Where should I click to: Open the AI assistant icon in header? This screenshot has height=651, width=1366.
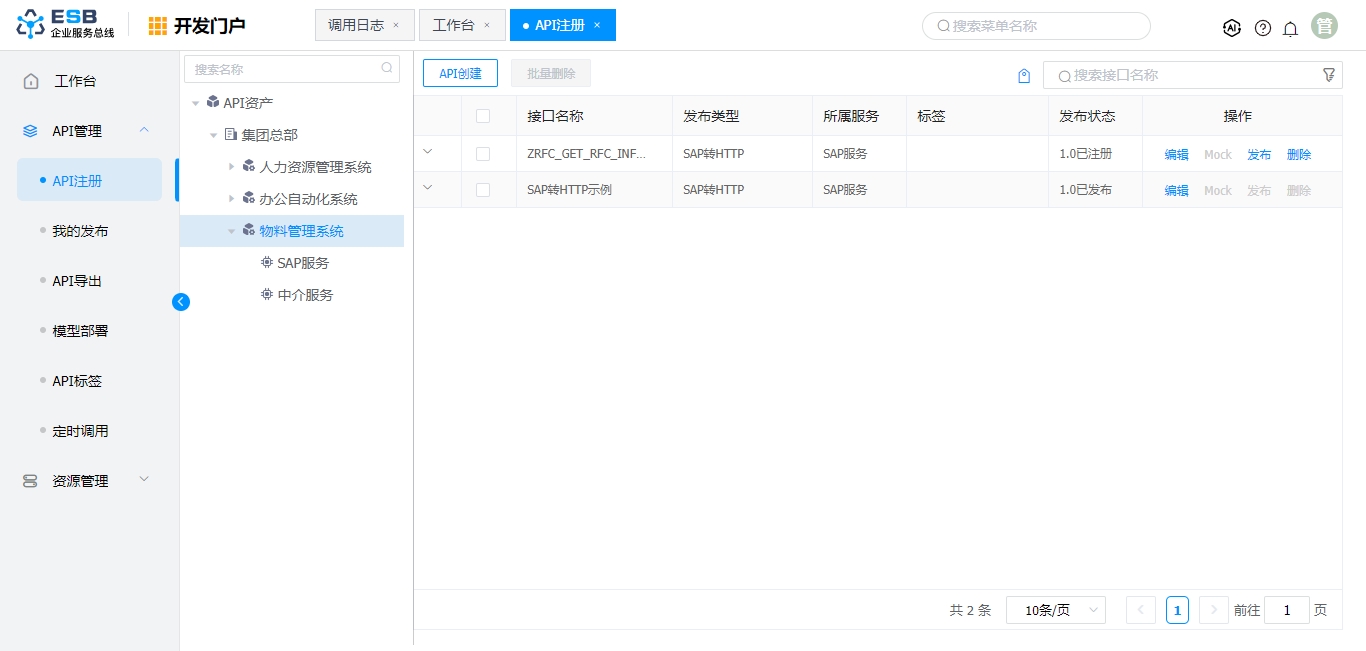(x=1232, y=28)
